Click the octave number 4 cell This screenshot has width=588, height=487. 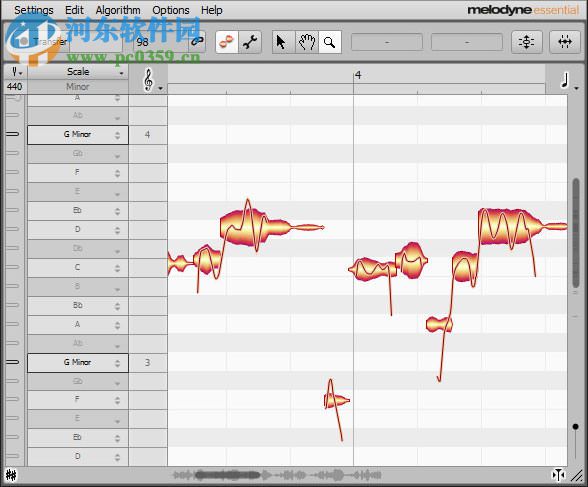coord(148,135)
